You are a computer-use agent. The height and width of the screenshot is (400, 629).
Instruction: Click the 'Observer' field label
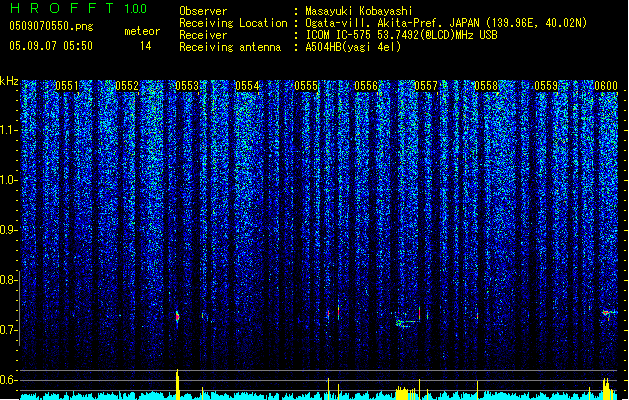pos(203,11)
